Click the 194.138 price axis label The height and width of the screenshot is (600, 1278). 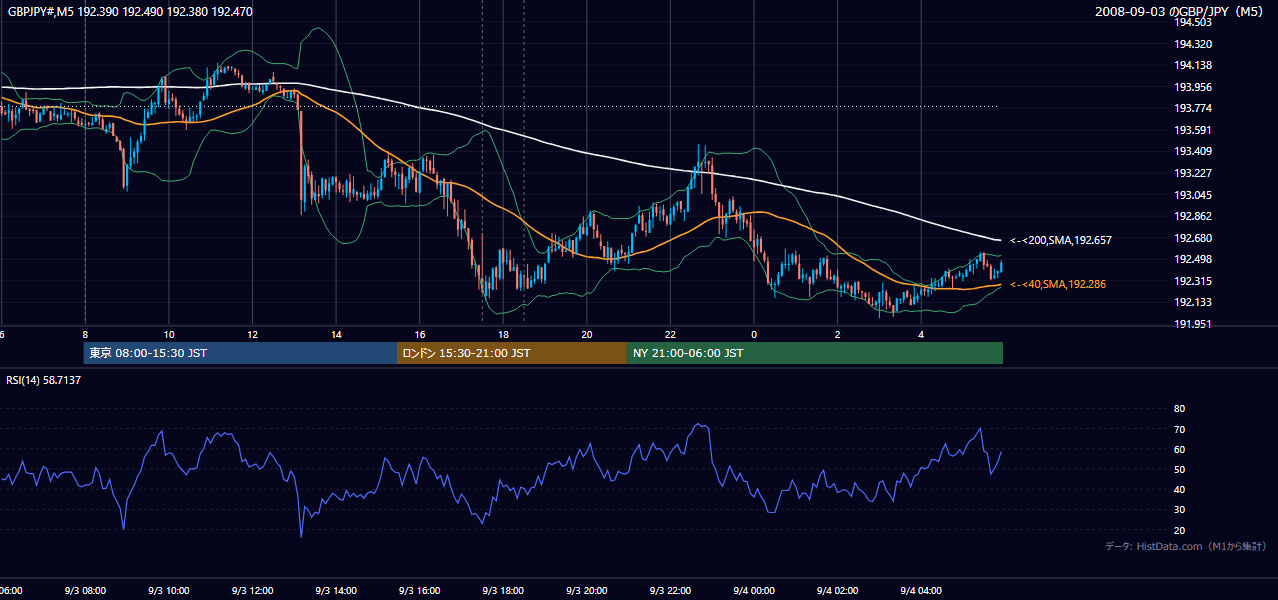tap(1192, 65)
